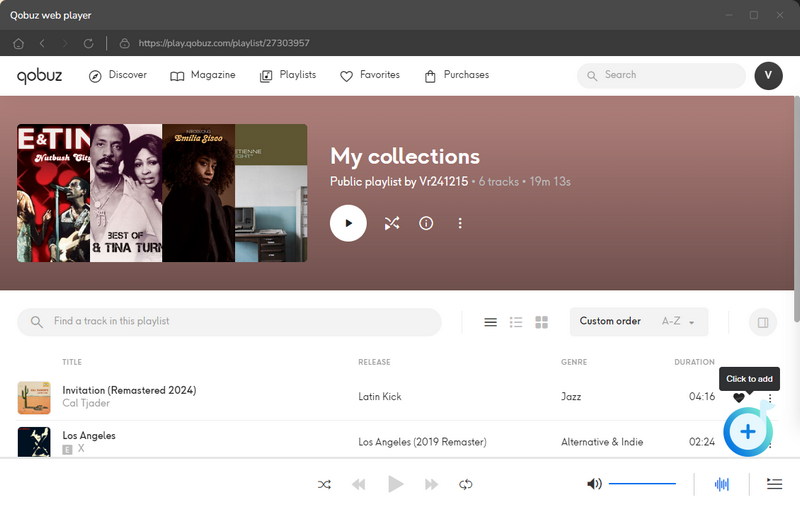Shuffle the playlist from header
Viewport: 800px width, 510px height.
point(392,223)
